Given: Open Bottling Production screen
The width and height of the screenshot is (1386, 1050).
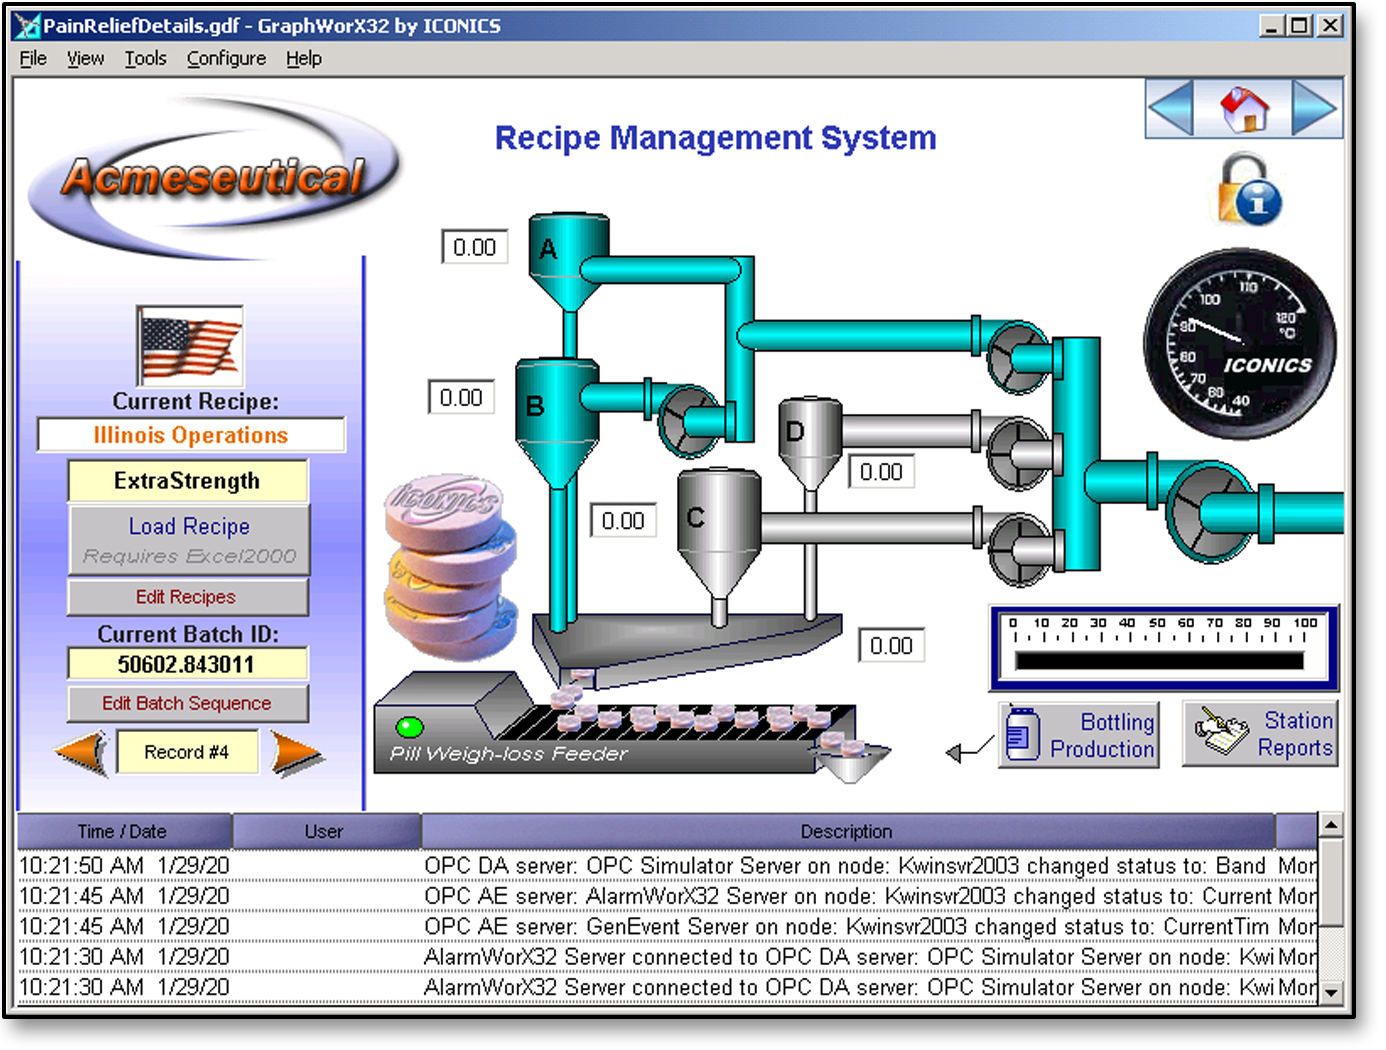Looking at the screenshot, I should 1079,735.
